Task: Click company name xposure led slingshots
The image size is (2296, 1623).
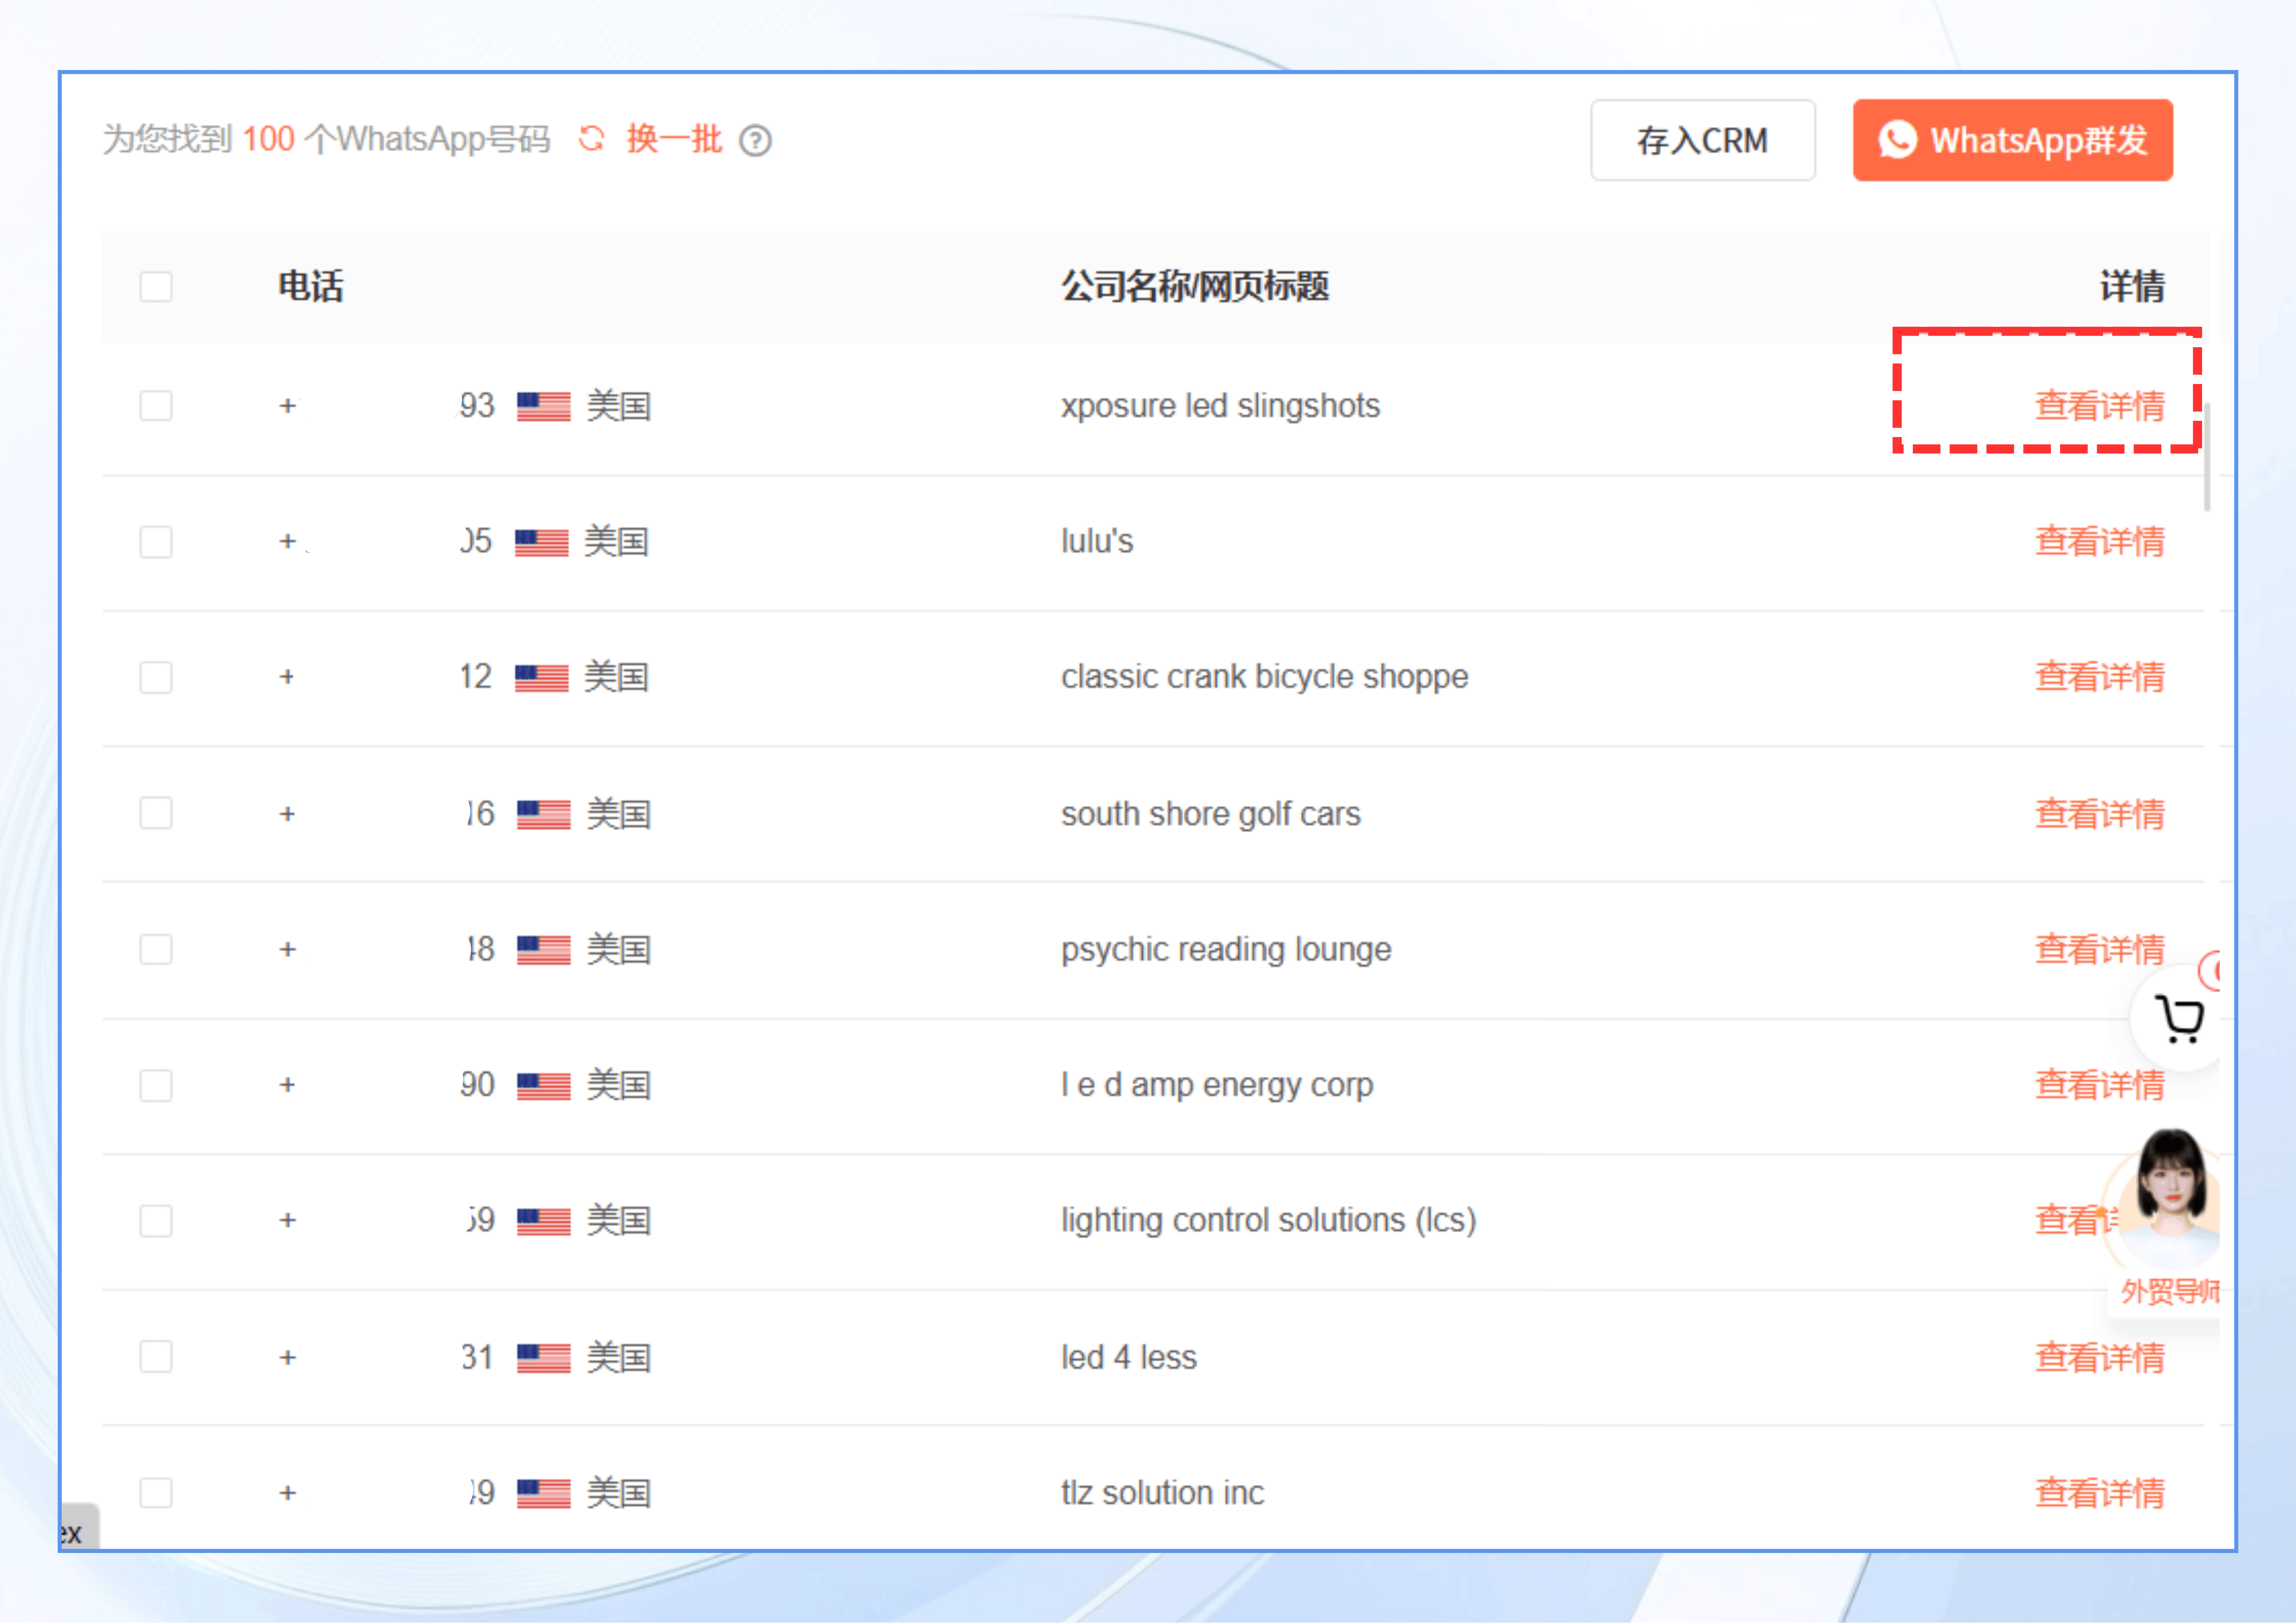Action: point(1220,406)
